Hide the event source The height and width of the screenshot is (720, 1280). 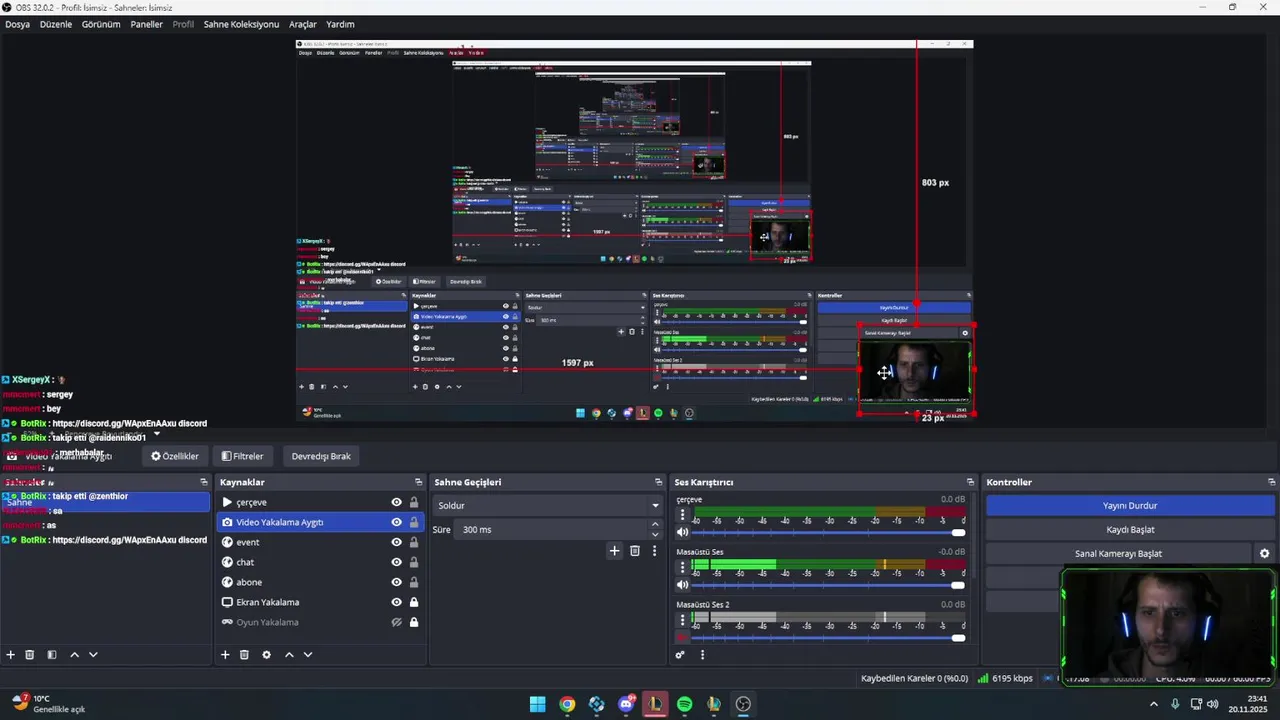[x=397, y=542]
